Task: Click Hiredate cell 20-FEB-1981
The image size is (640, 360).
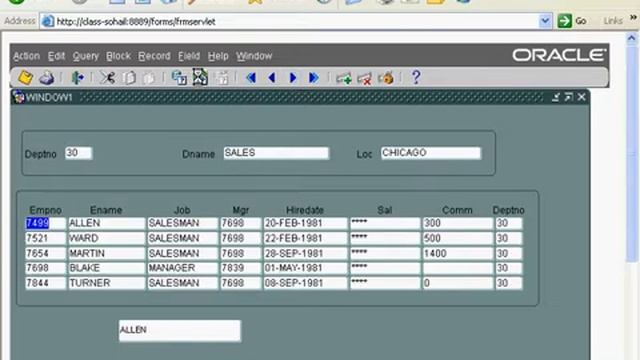Action: coord(305,223)
